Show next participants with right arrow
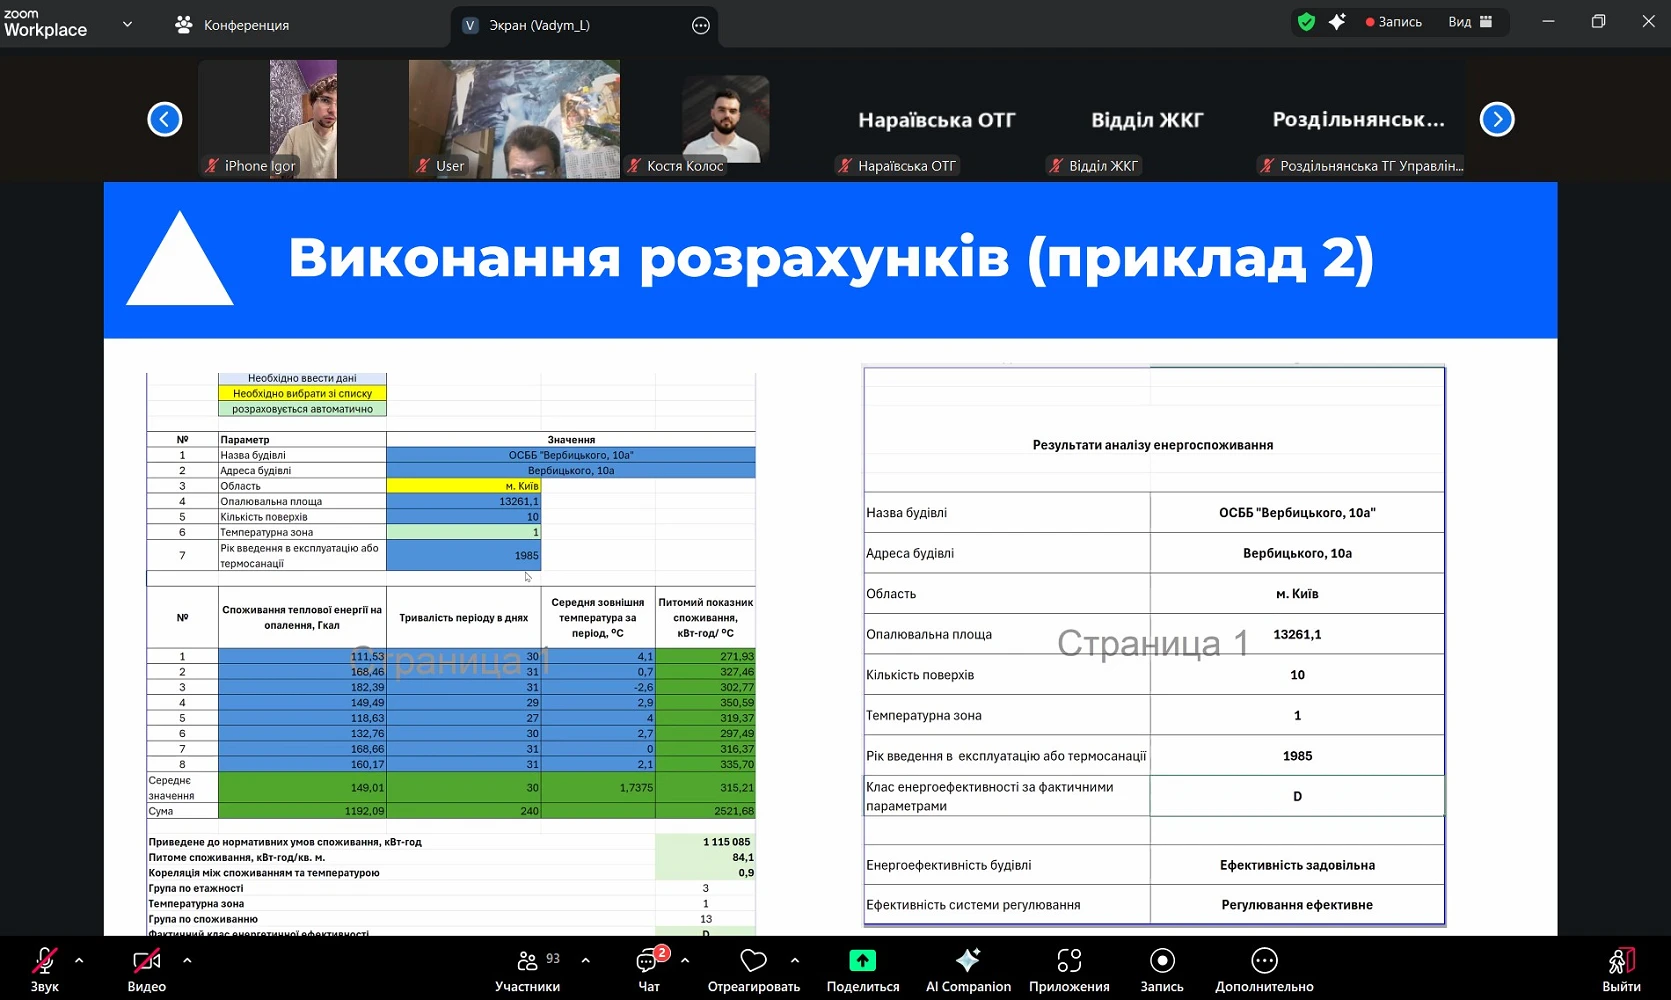The height and width of the screenshot is (1000, 1671). [1496, 119]
